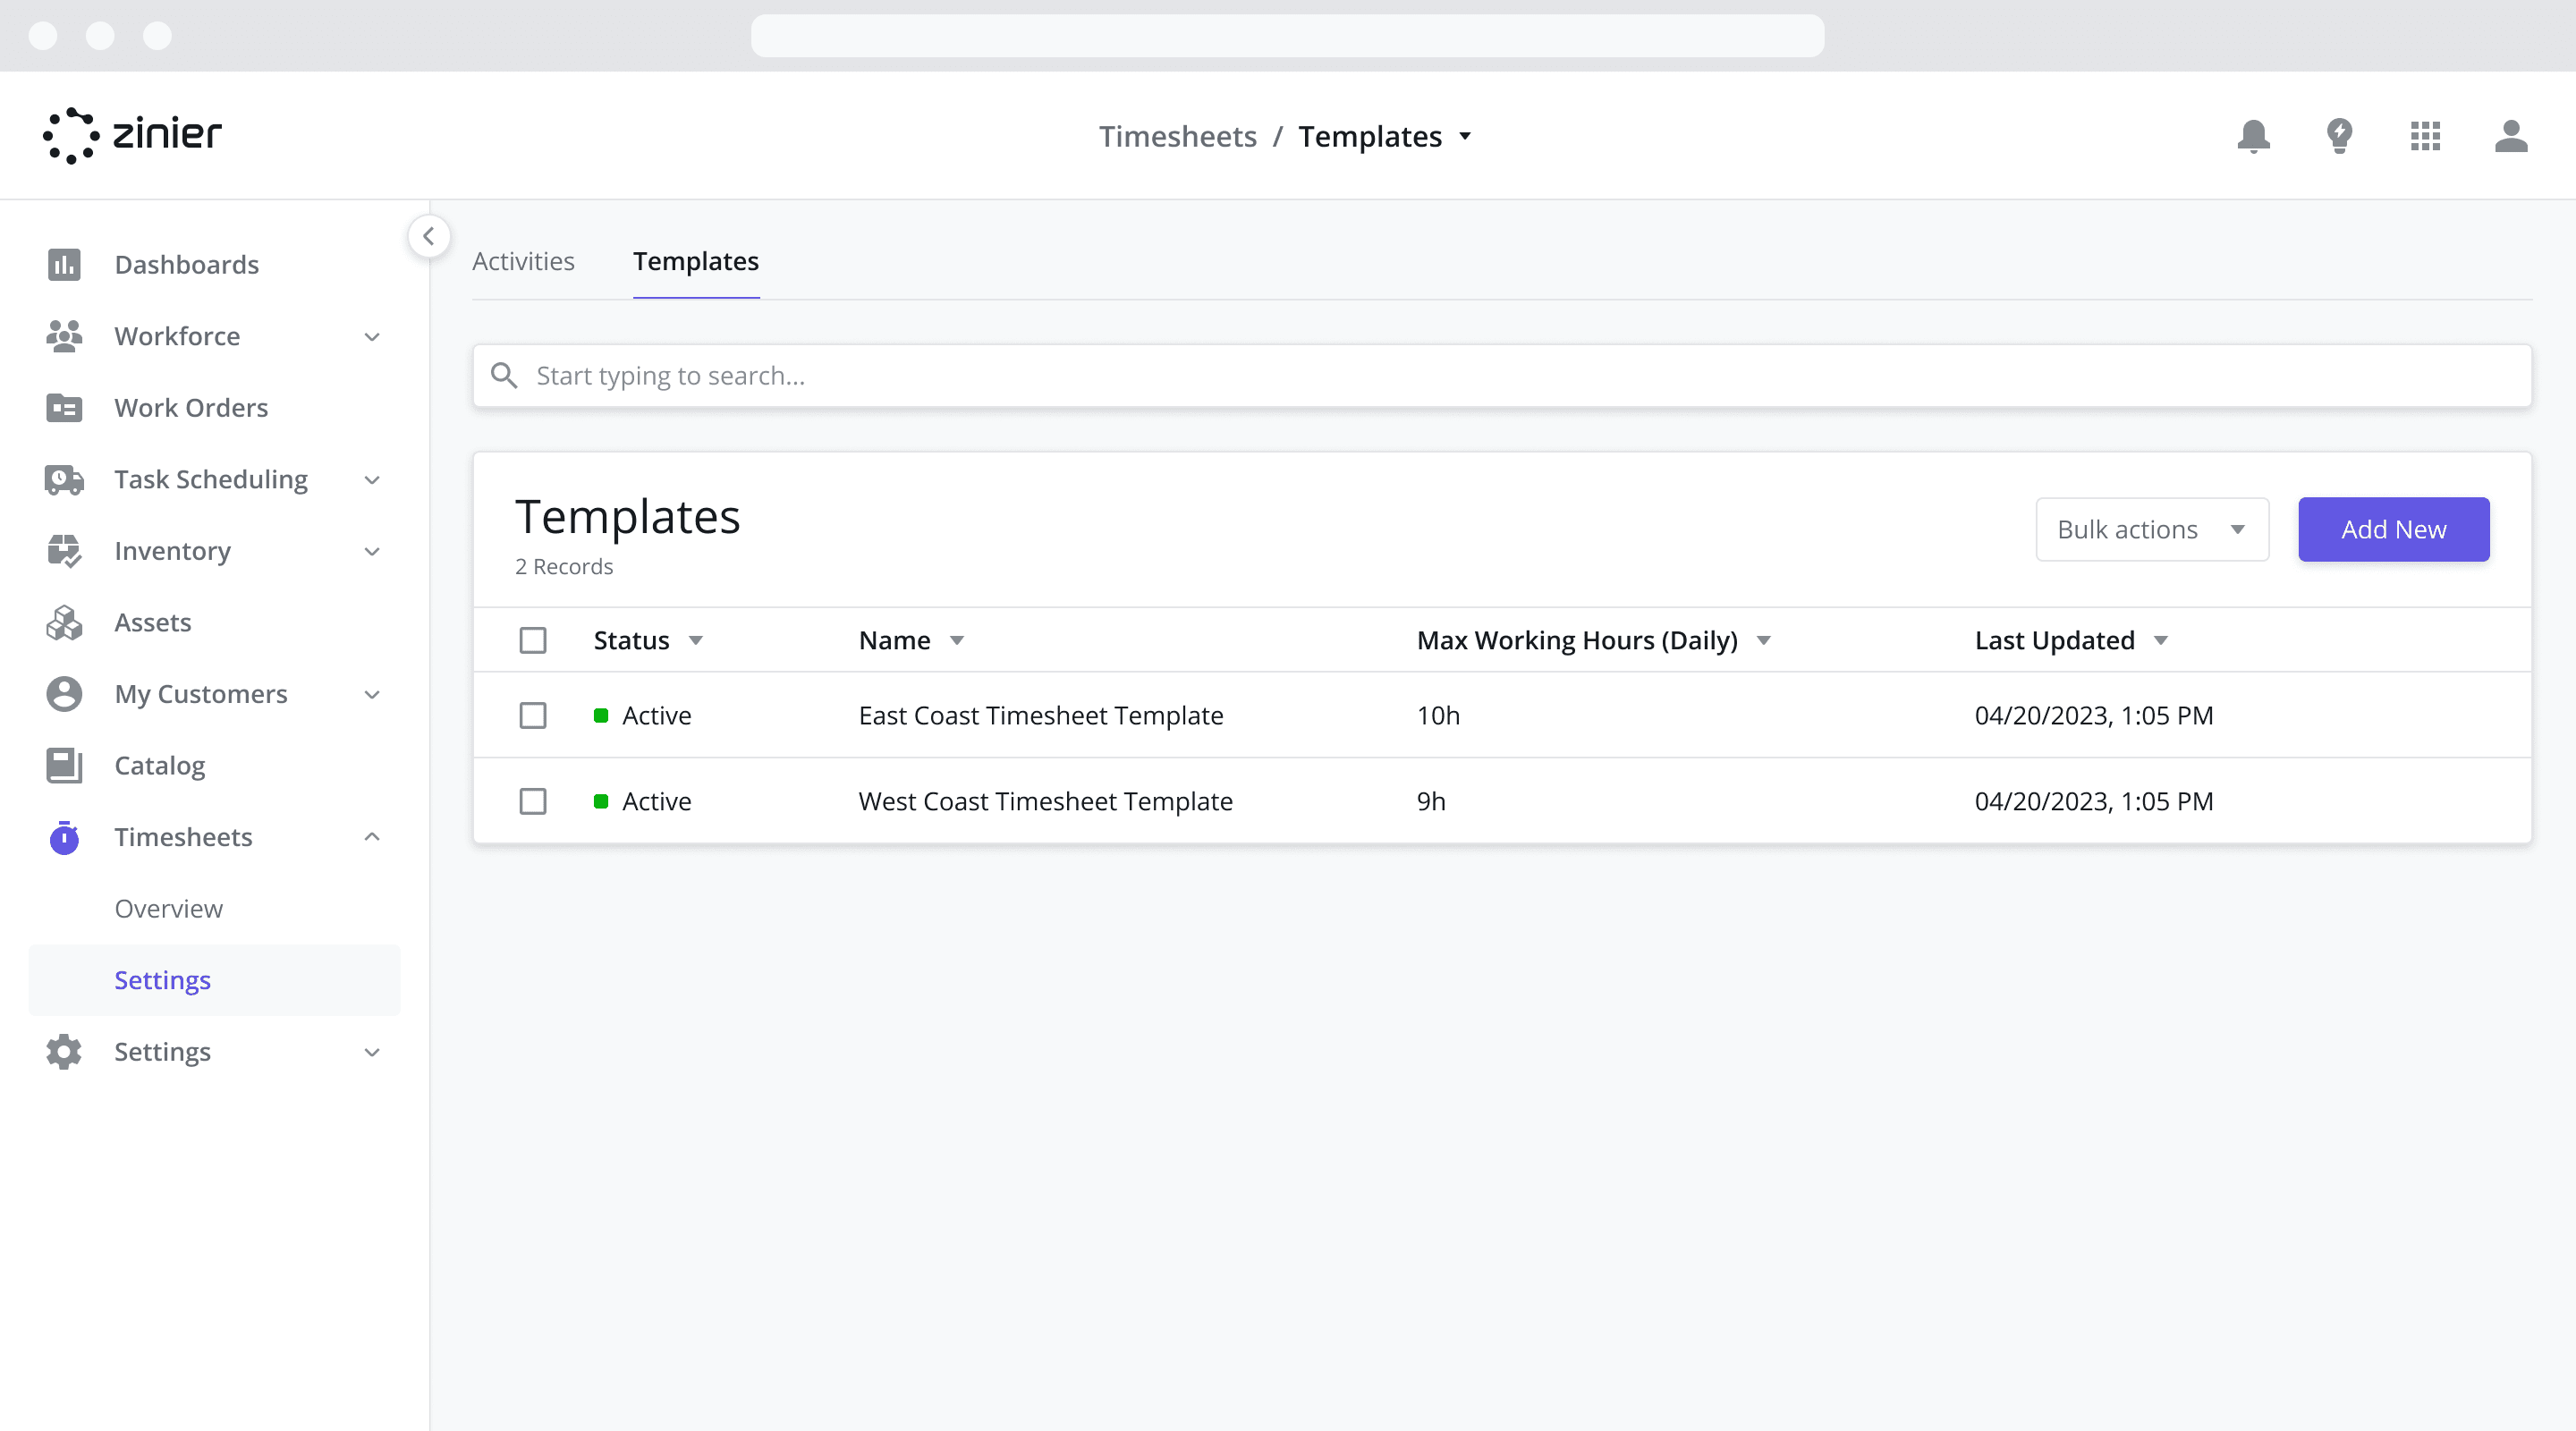Viewport: 2576px width, 1431px height.
Task: Click the Task Scheduling icon in sidebar
Action: coord(64,478)
